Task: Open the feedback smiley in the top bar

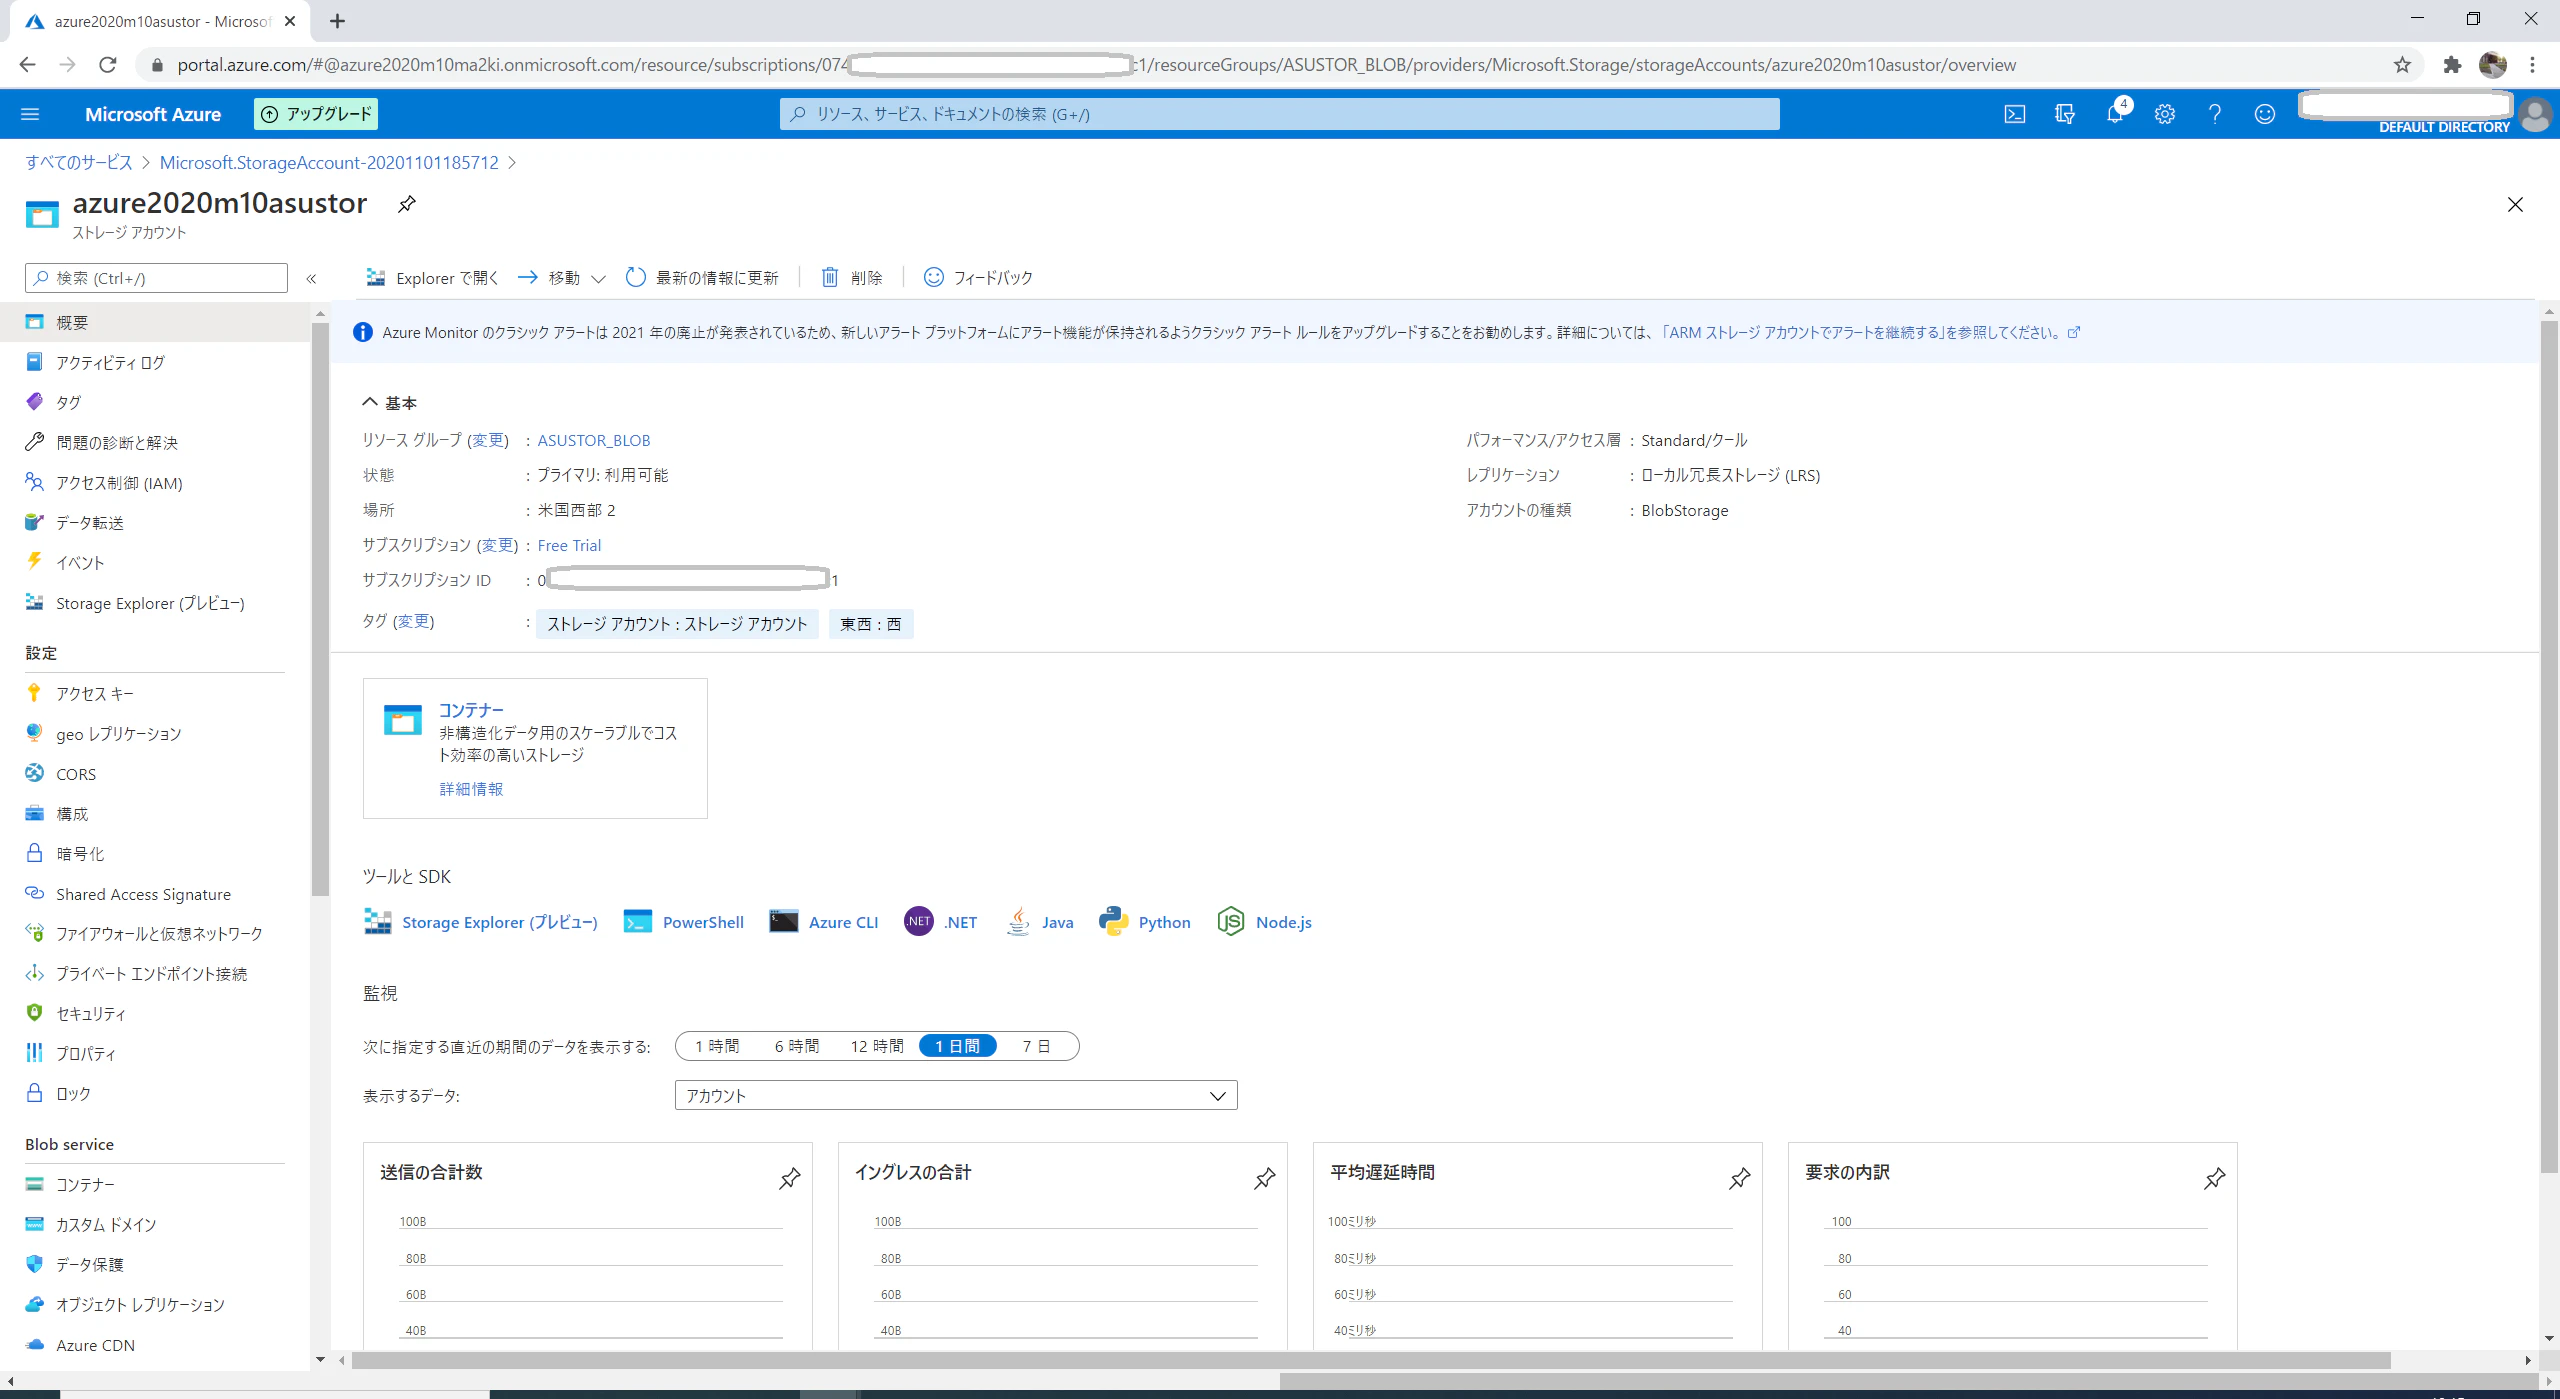Action: [x=2265, y=114]
